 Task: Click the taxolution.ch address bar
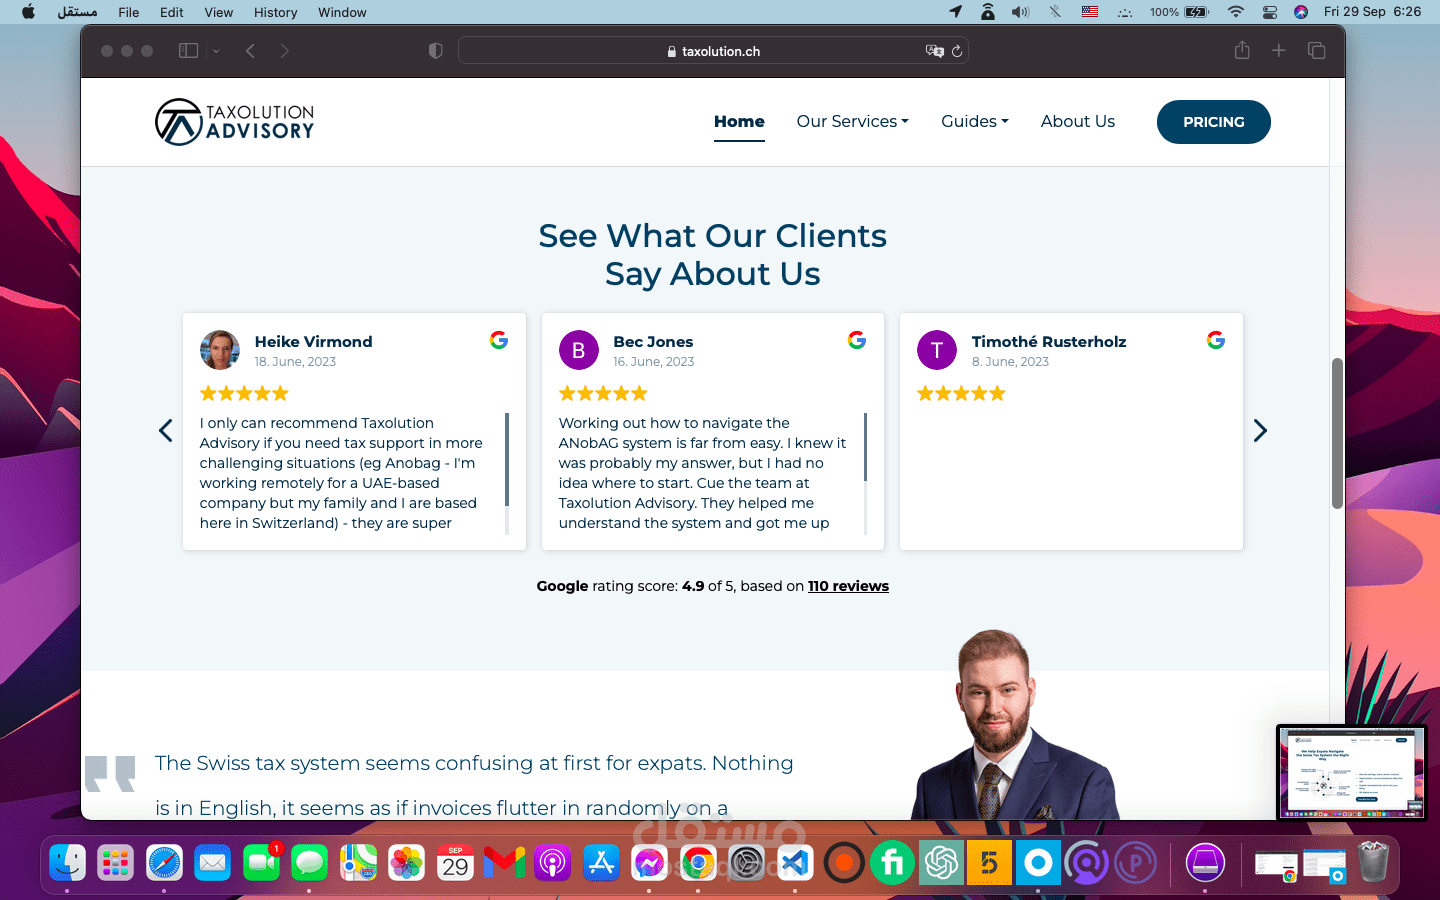click(x=713, y=51)
